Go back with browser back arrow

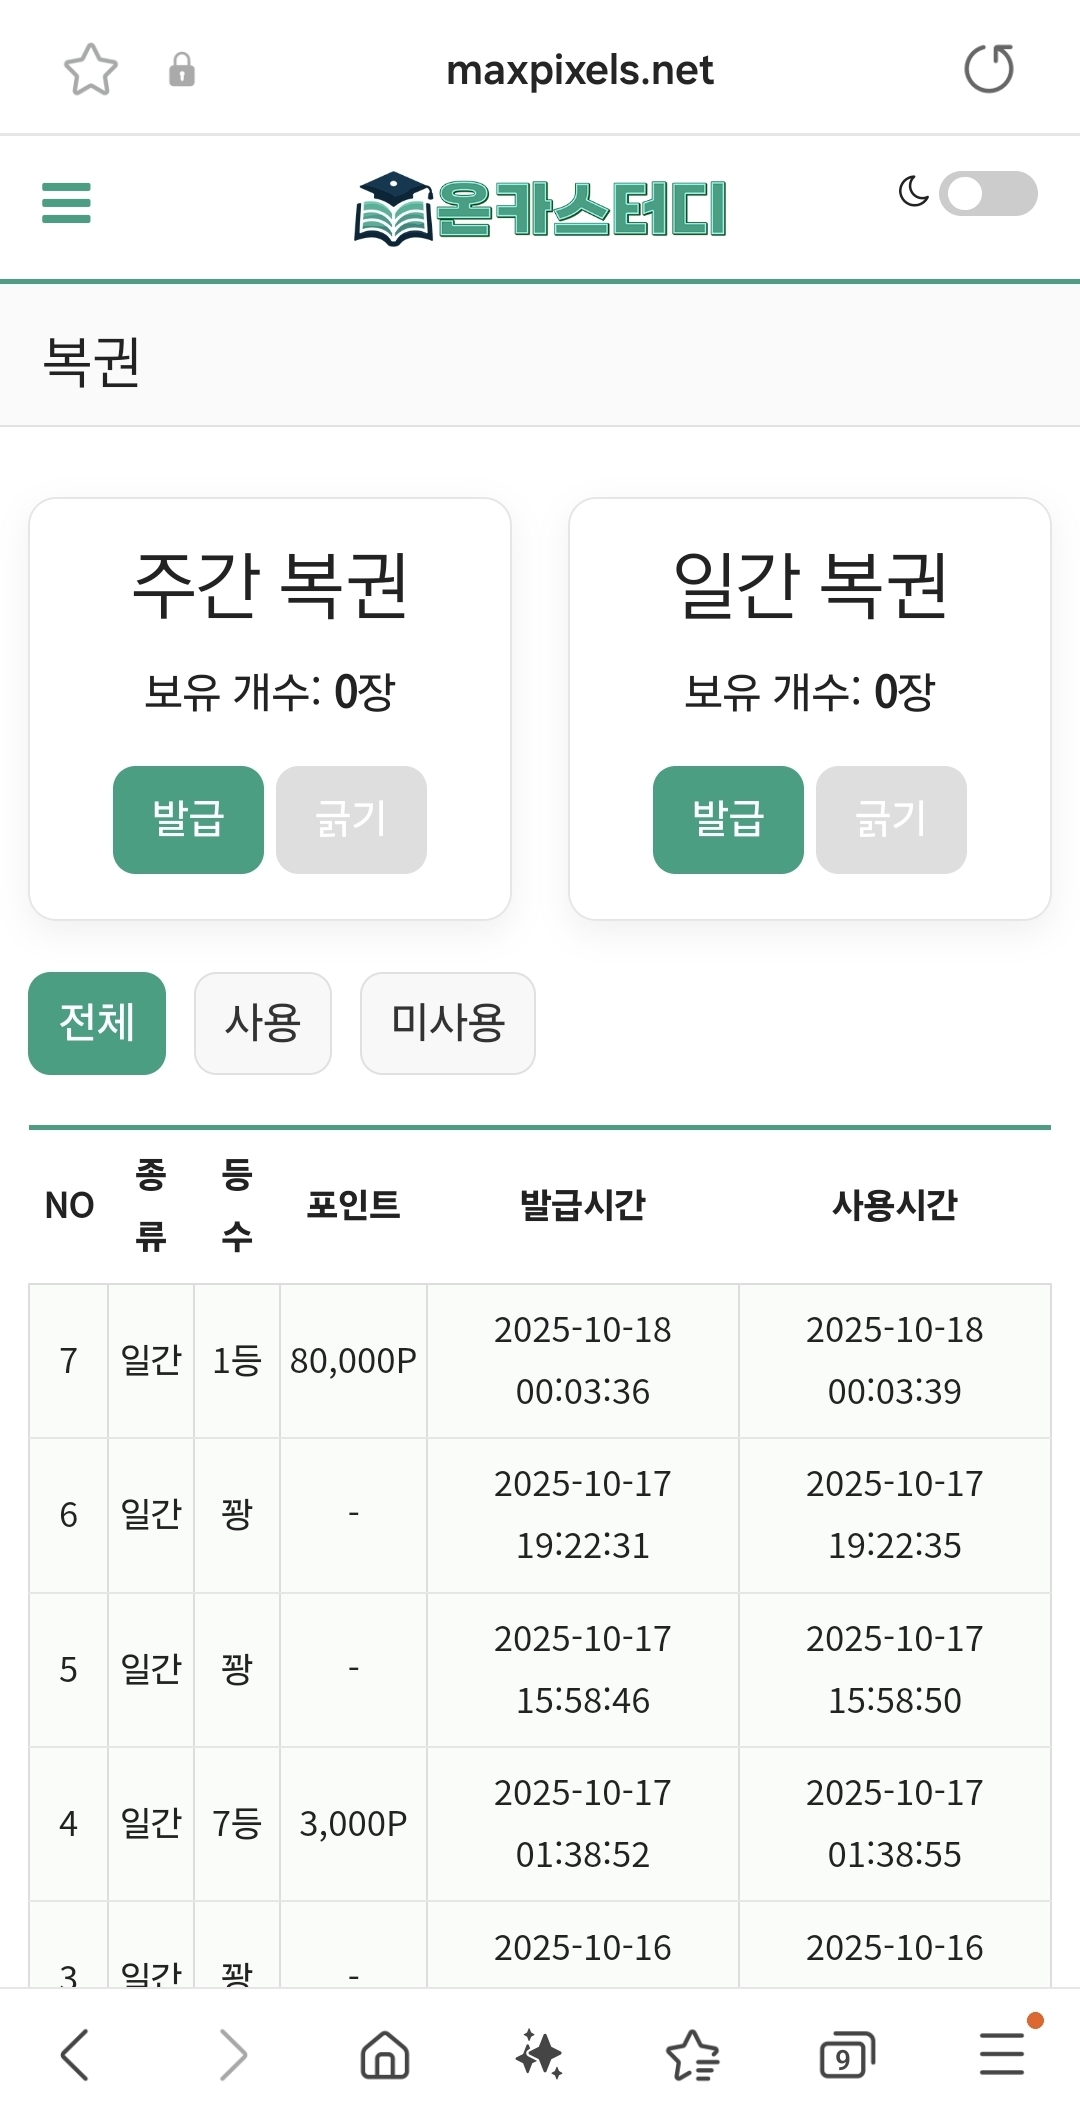(x=75, y=2055)
